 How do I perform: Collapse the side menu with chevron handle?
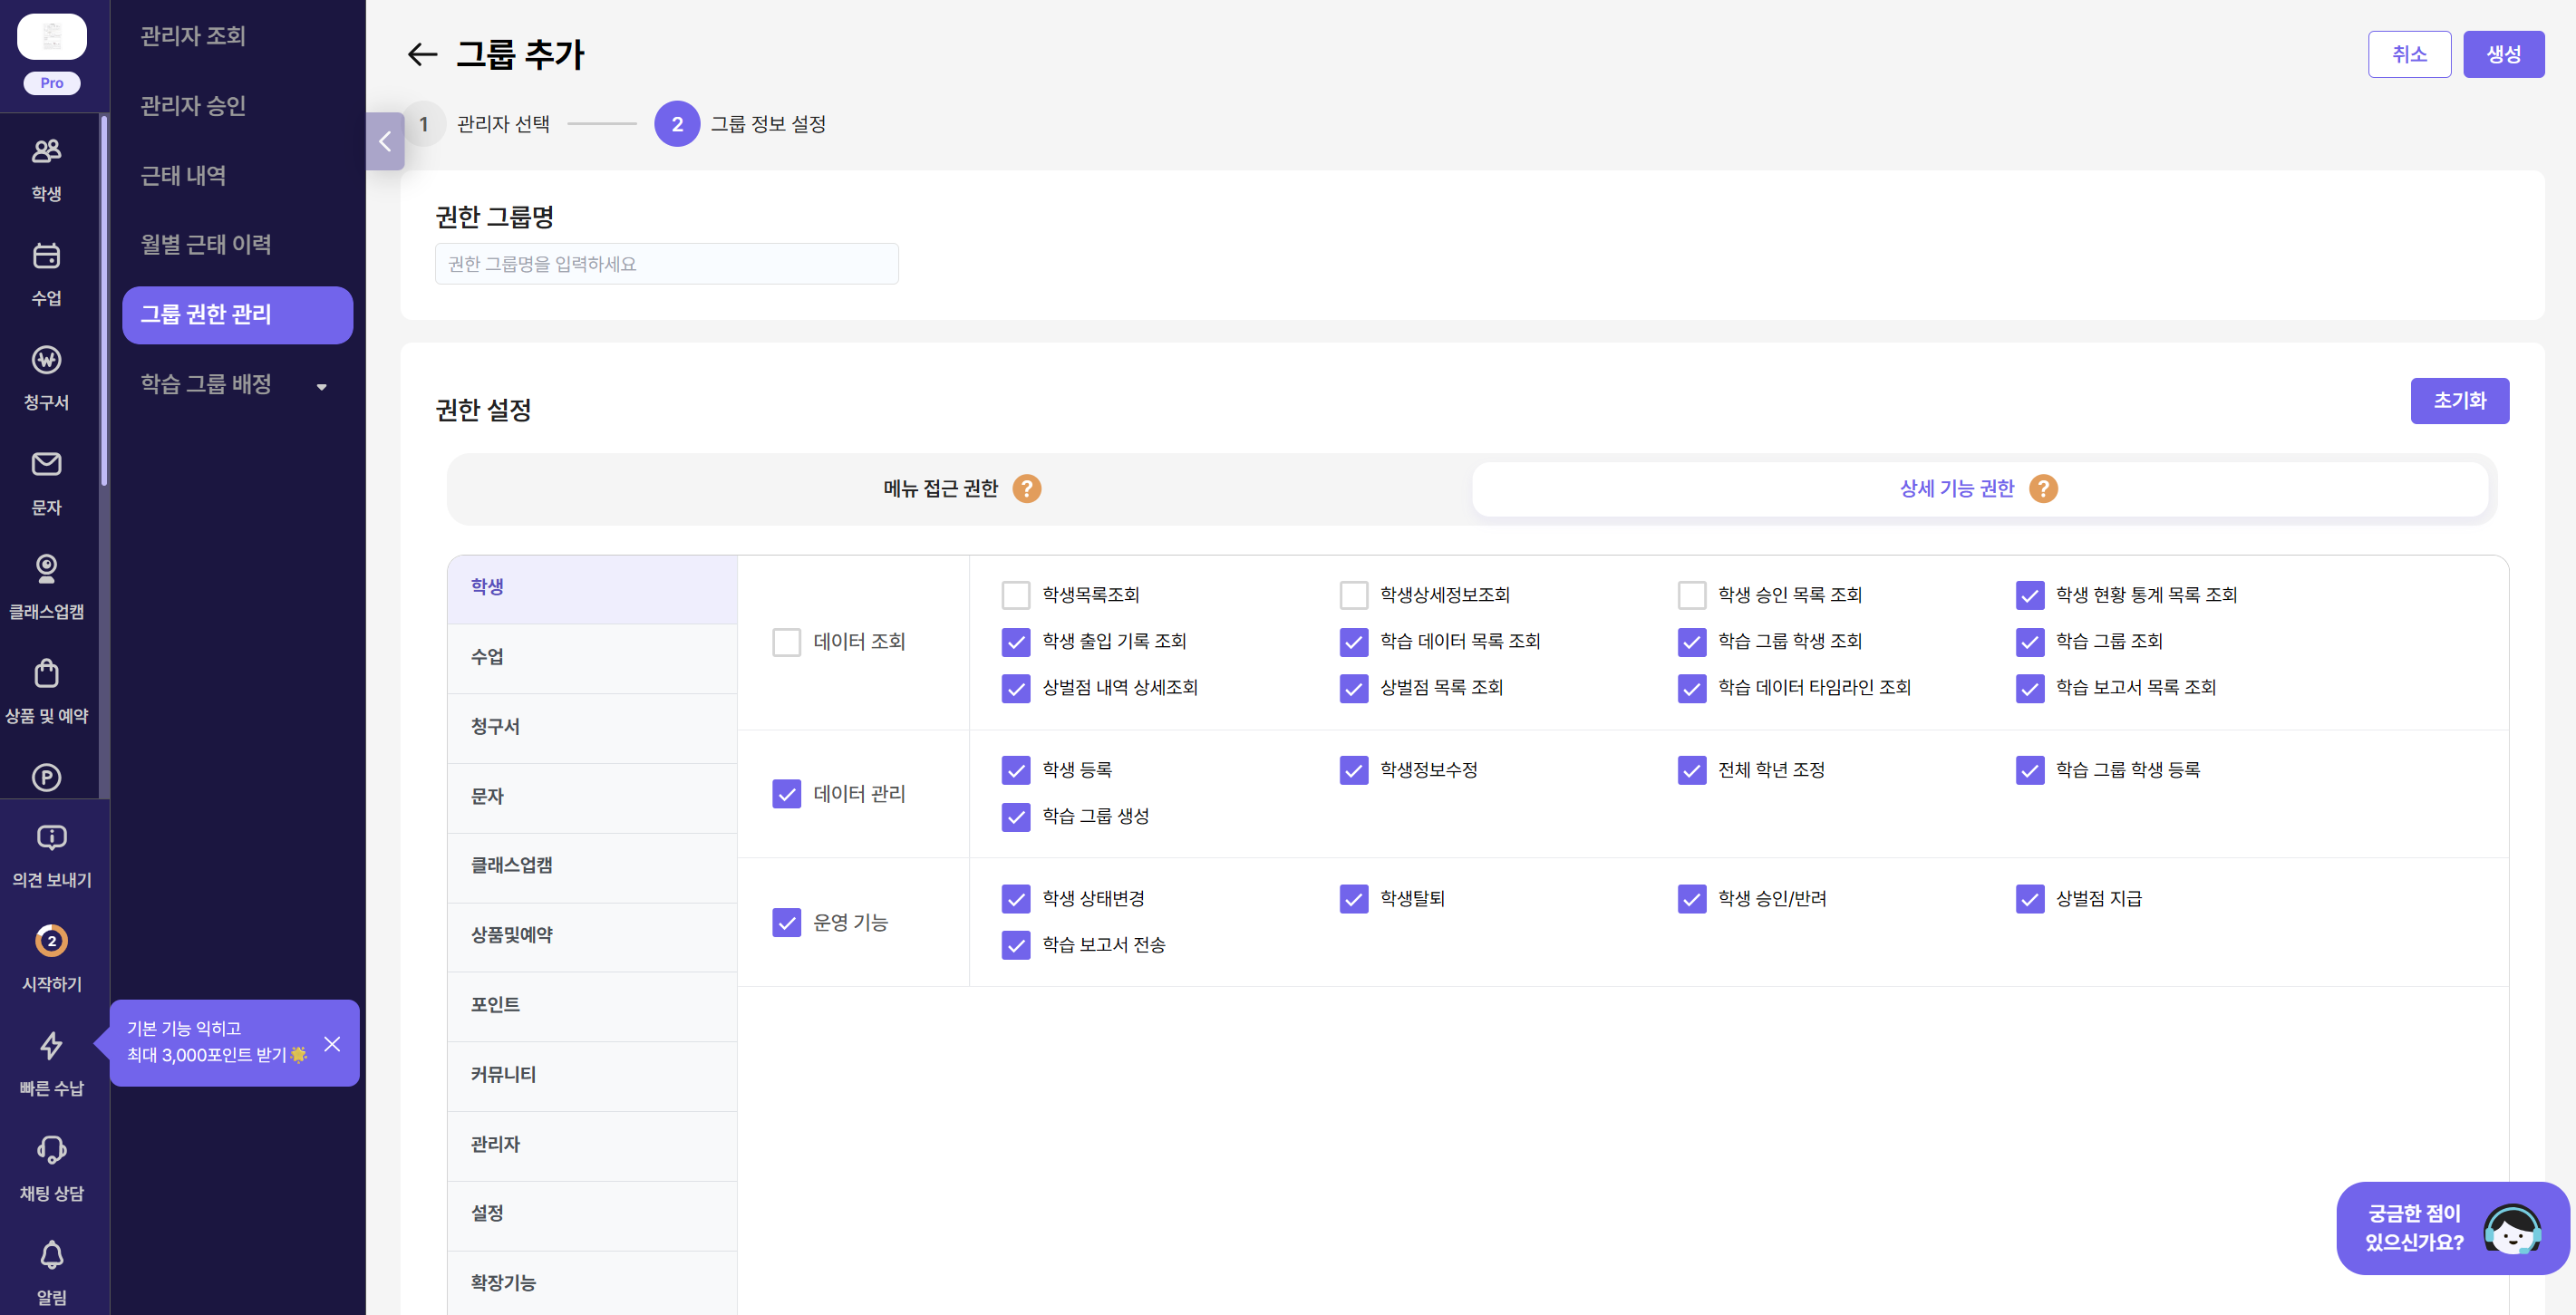coord(385,141)
